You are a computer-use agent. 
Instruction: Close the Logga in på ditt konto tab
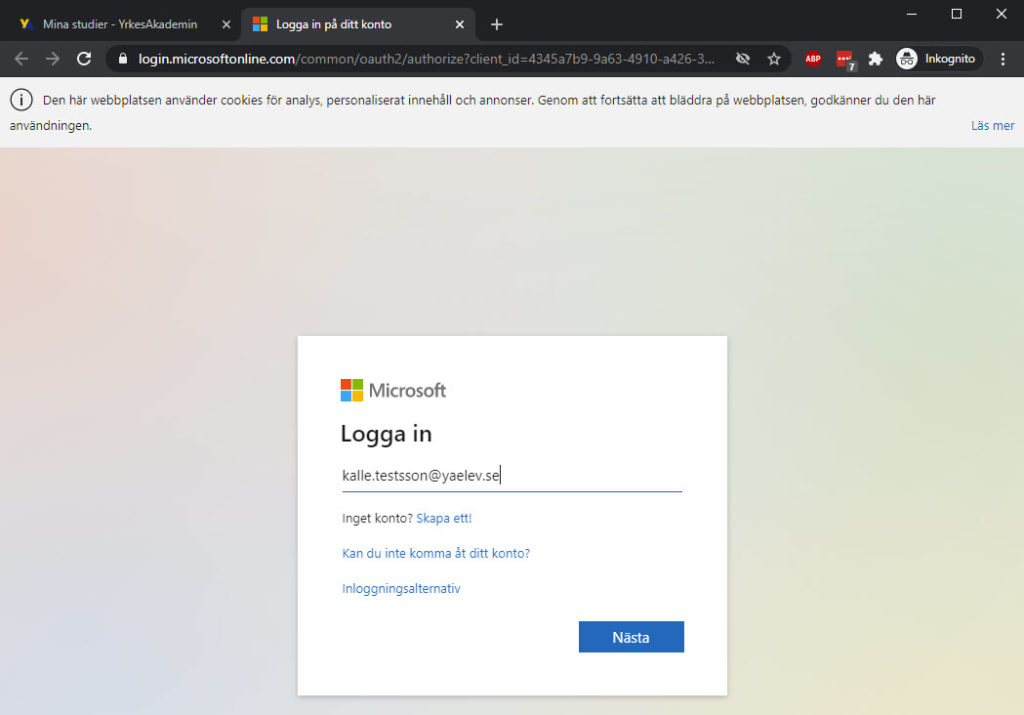(460, 24)
